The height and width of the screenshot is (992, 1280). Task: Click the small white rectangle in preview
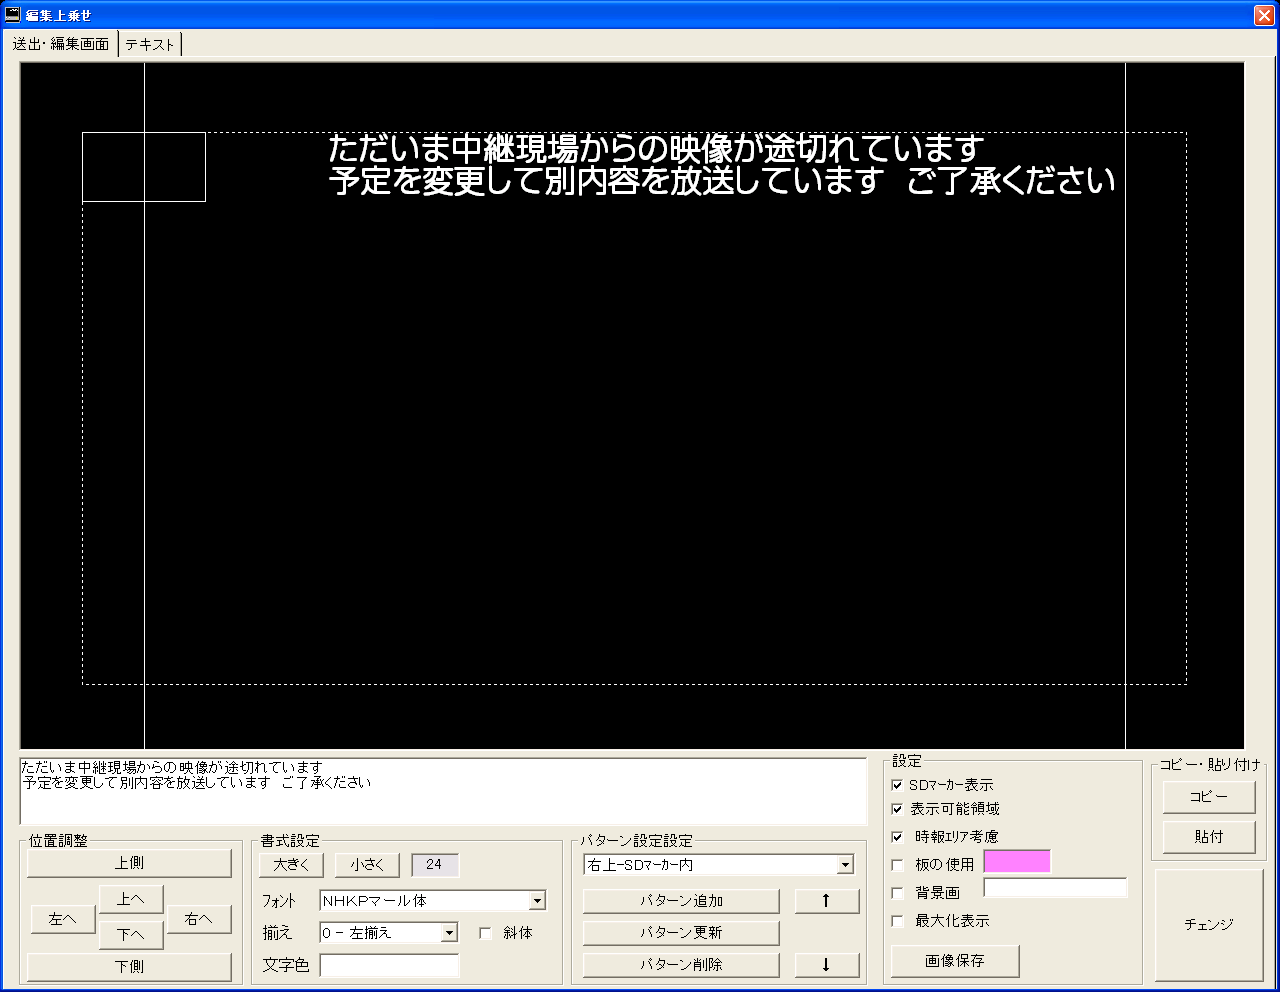(144, 167)
